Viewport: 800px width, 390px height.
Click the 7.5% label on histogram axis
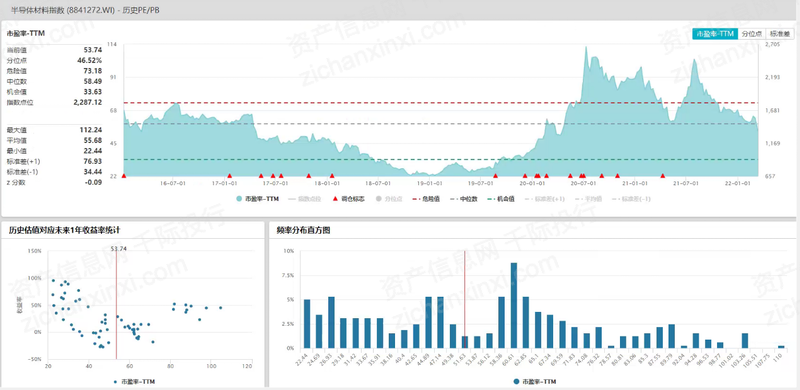[288, 276]
